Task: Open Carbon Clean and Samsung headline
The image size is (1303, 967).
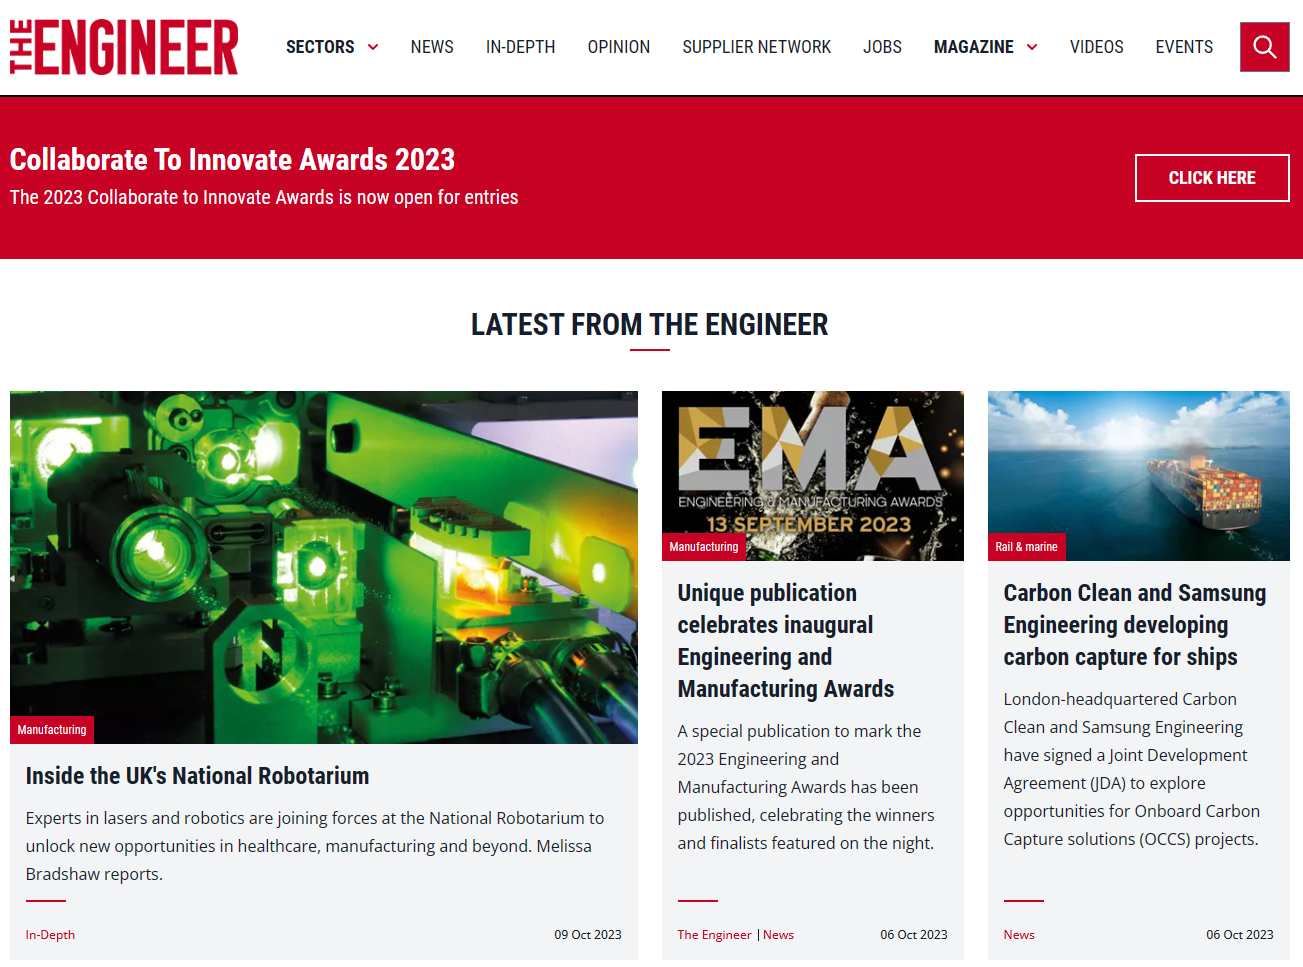Action: (x=1134, y=625)
